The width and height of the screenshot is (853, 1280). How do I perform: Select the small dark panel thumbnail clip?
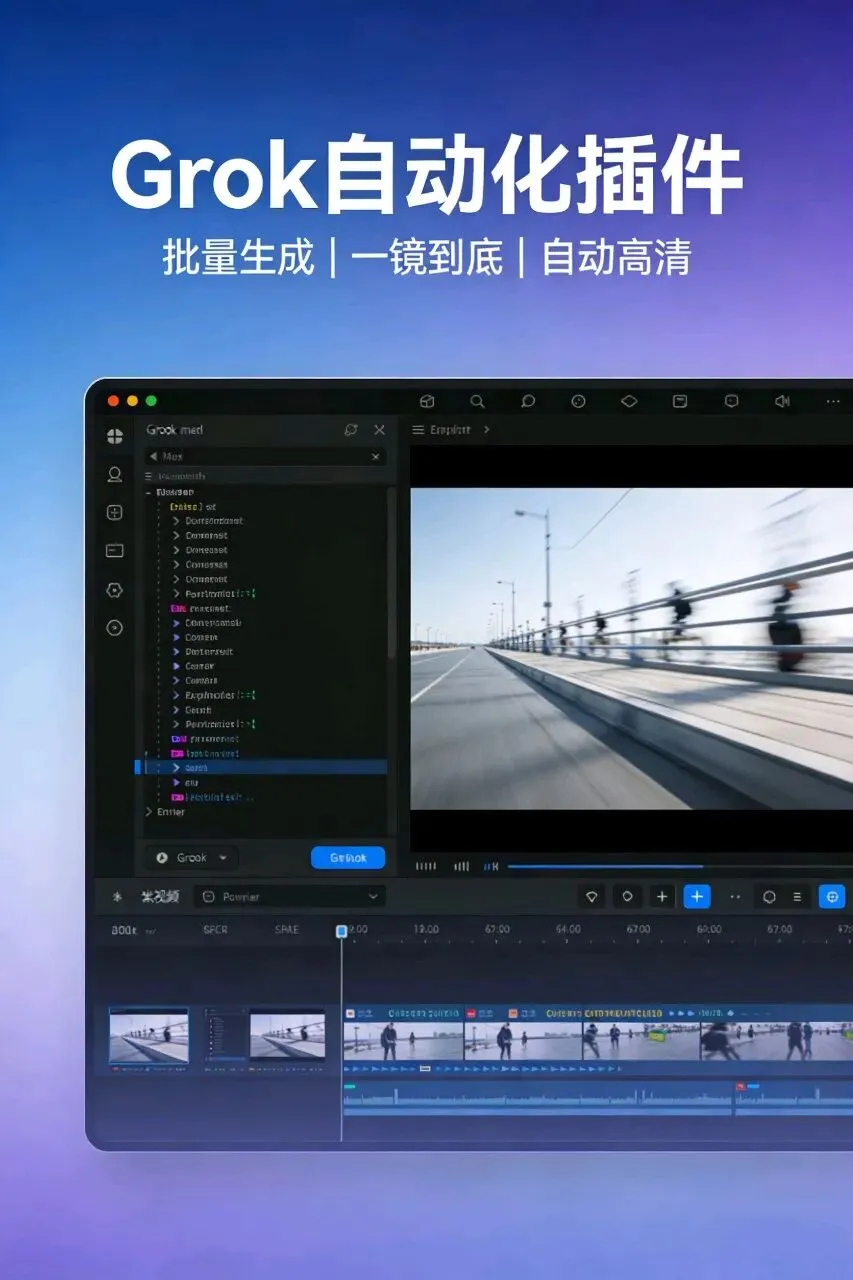click(x=225, y=1036)
